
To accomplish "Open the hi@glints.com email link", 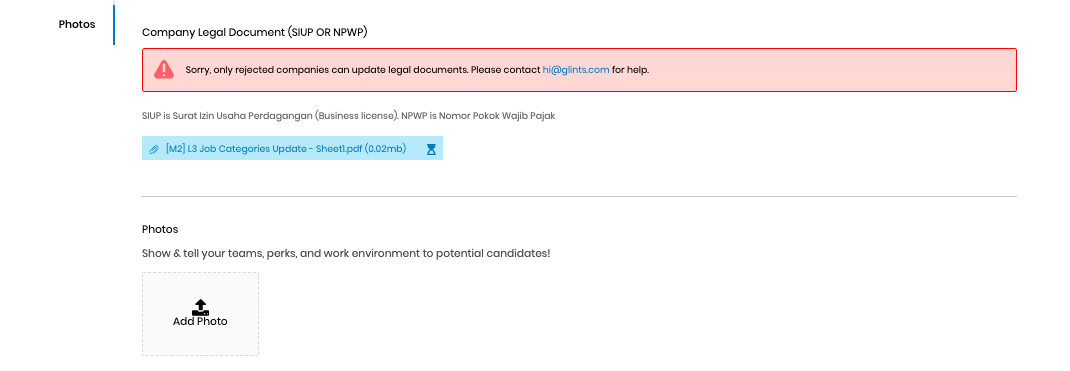I will coord(576,70).
